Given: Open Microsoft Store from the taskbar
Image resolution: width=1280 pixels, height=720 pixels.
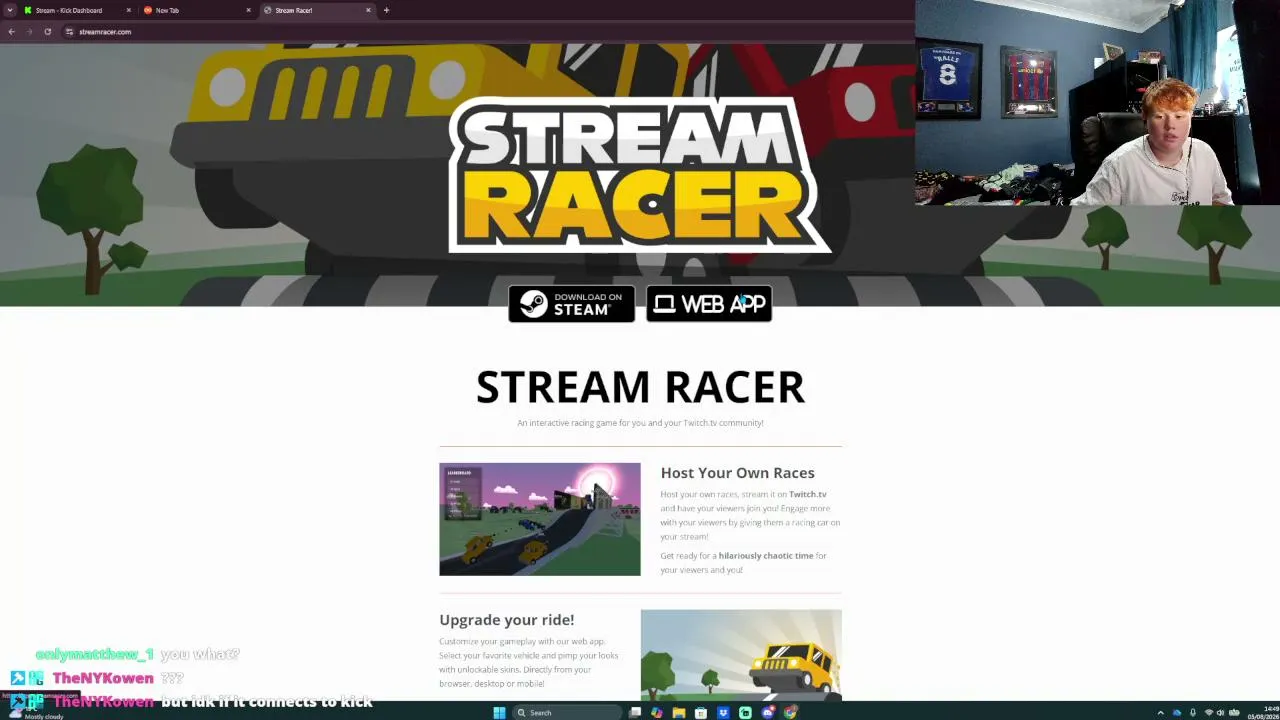Looking at the screenshot, I should [701, 712].
